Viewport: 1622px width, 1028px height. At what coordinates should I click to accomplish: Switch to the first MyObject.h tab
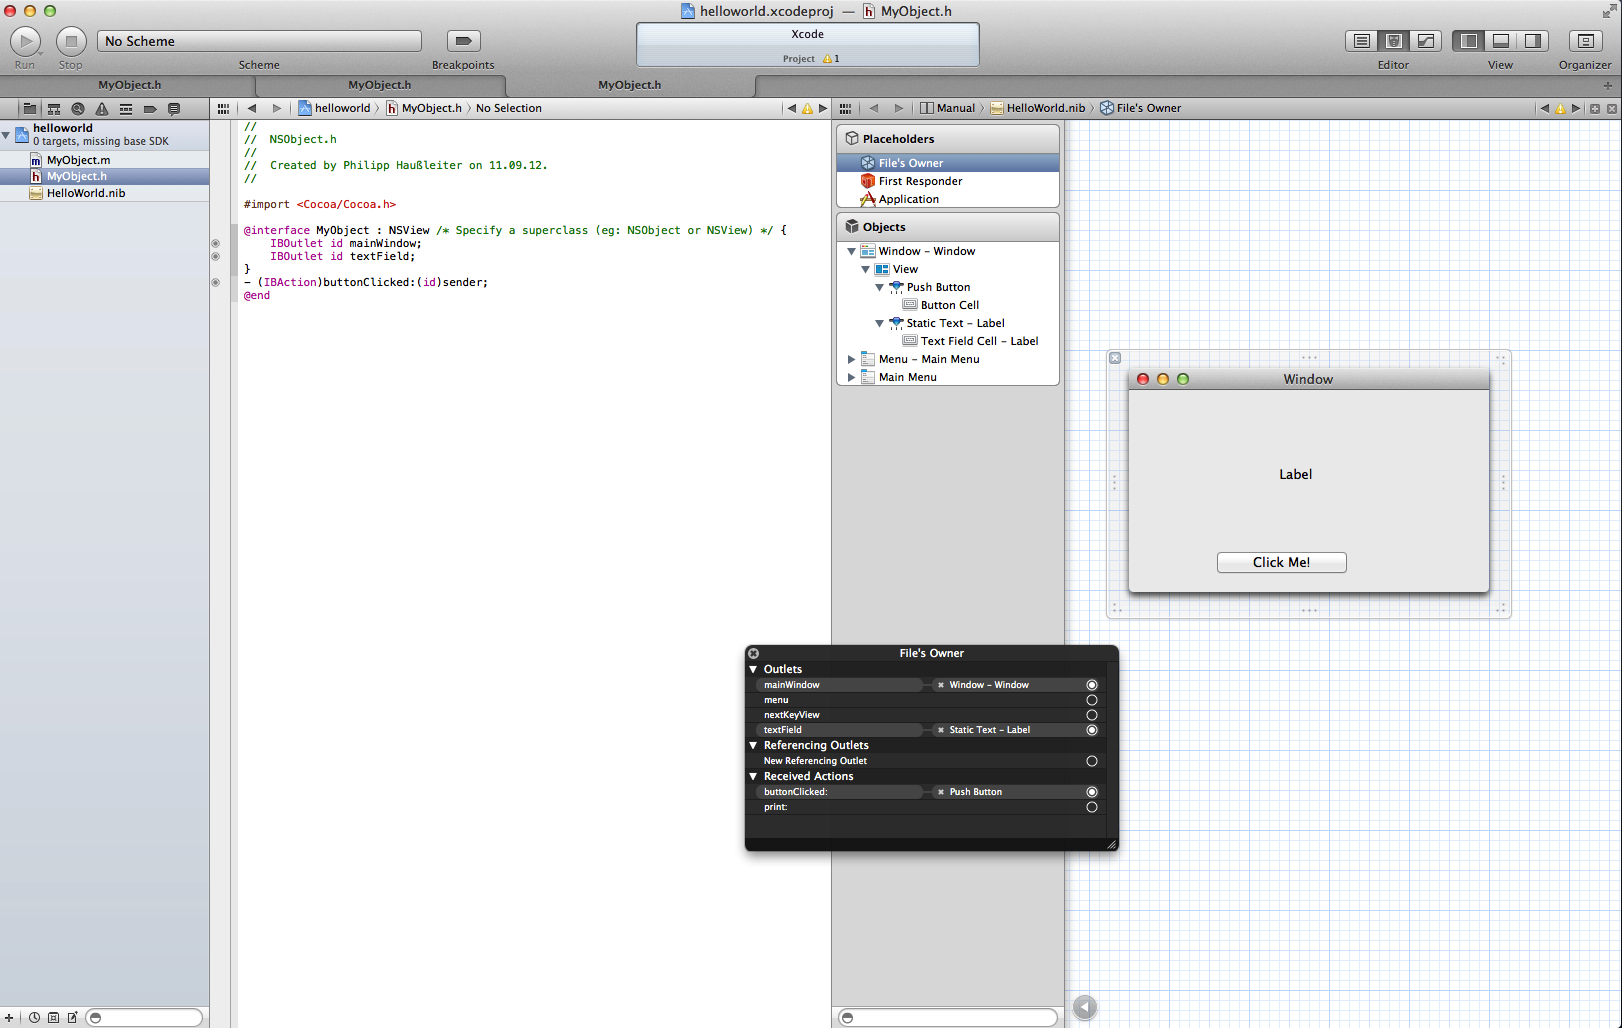click(129, 85)
